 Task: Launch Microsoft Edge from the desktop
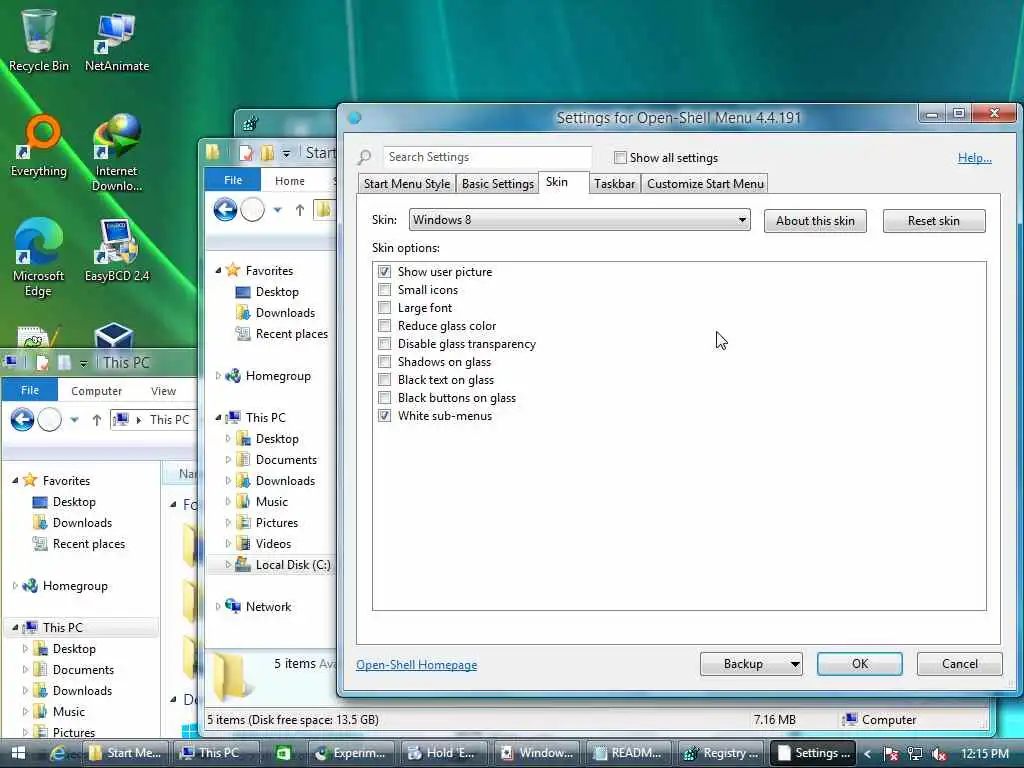pyautogui.click(x=39, y=256)
